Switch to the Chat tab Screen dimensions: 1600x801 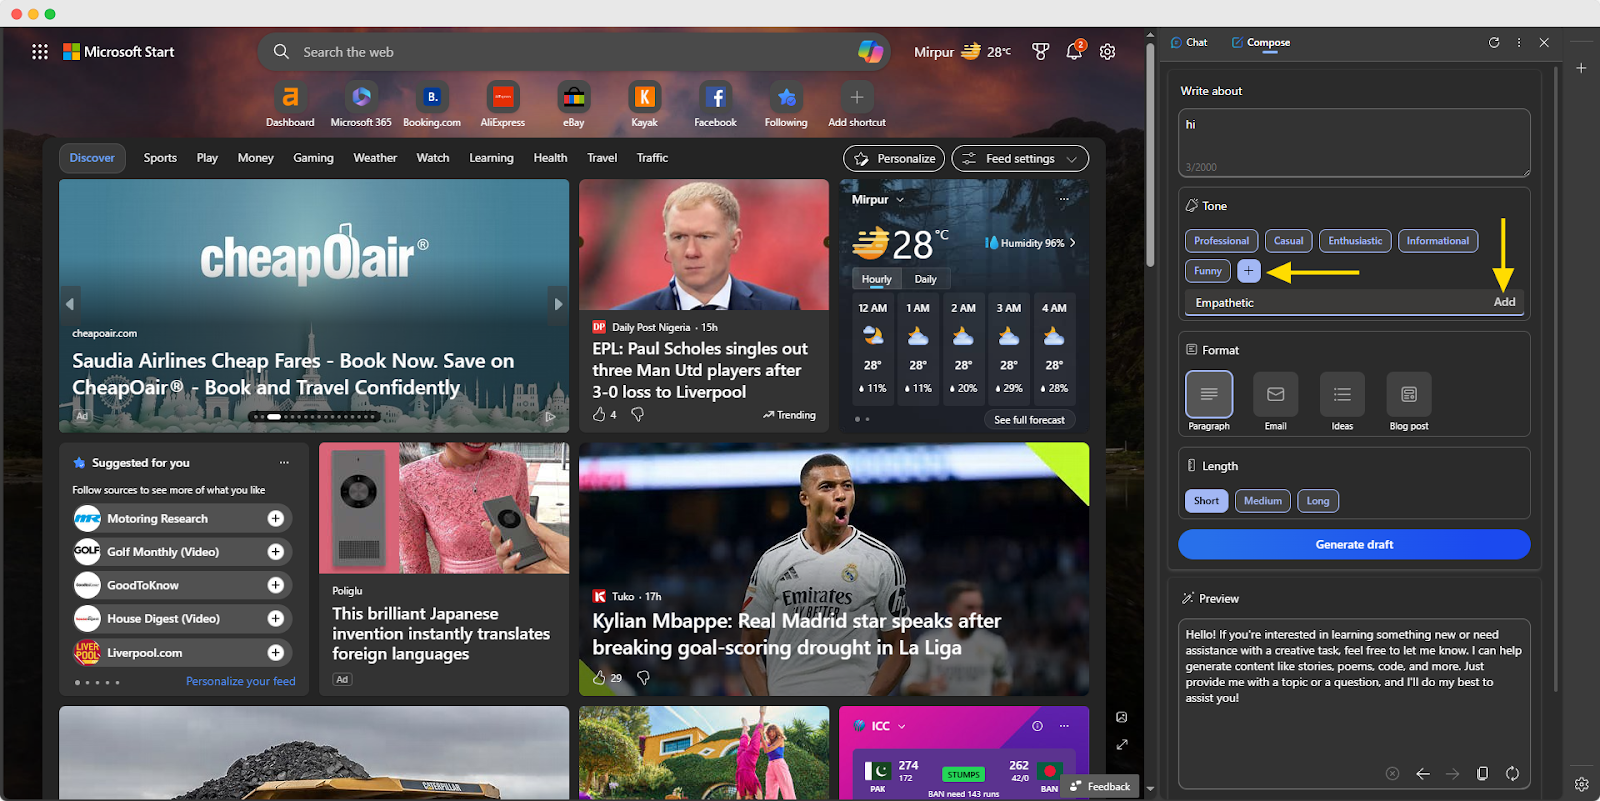point(1189,43)
